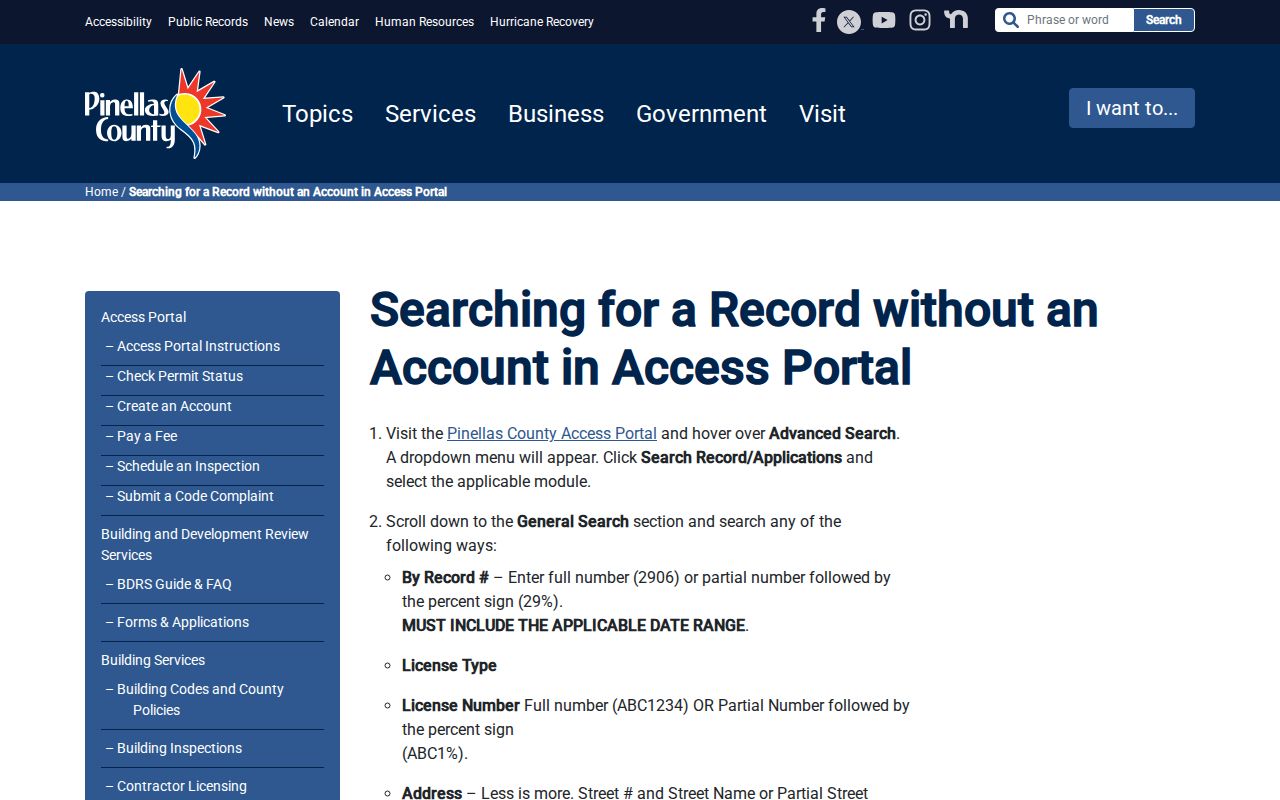Open Create an Account in the sidebar
This screenshot has width=1280, height=800.
[x=174, y=406]
